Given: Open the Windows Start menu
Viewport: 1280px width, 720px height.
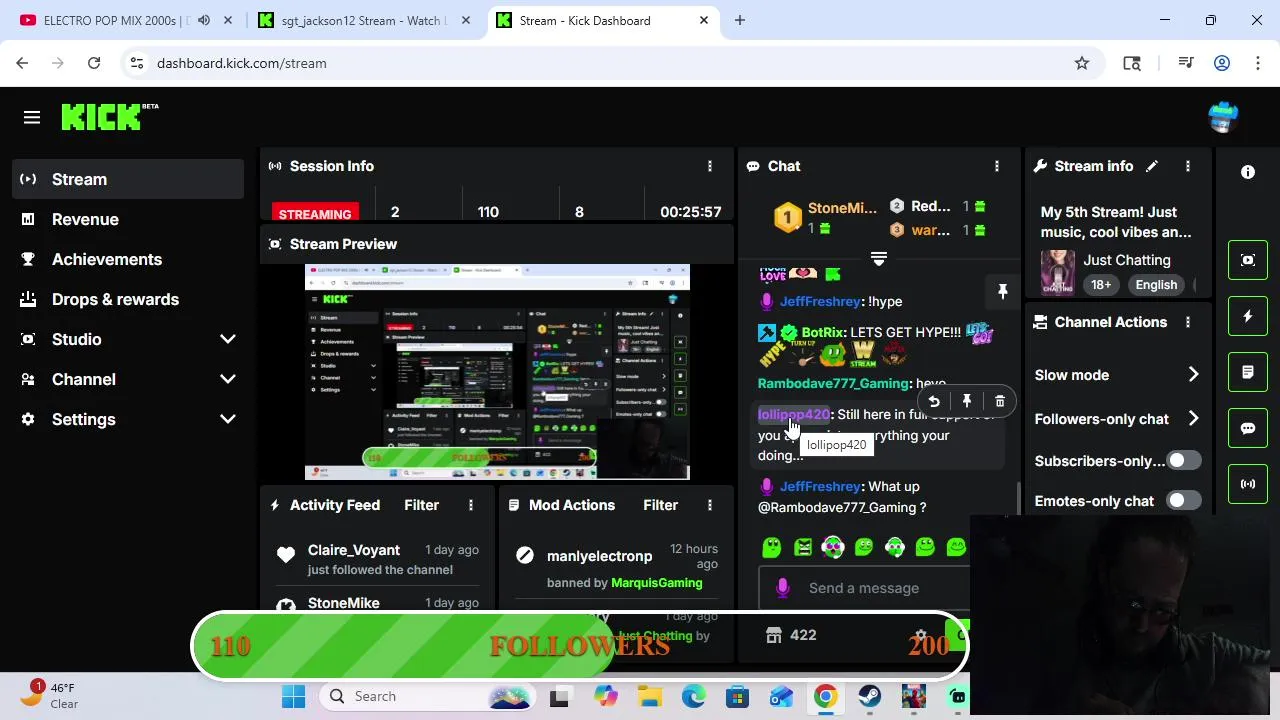Looking at the screenshot, I should [x=293, y=696].
